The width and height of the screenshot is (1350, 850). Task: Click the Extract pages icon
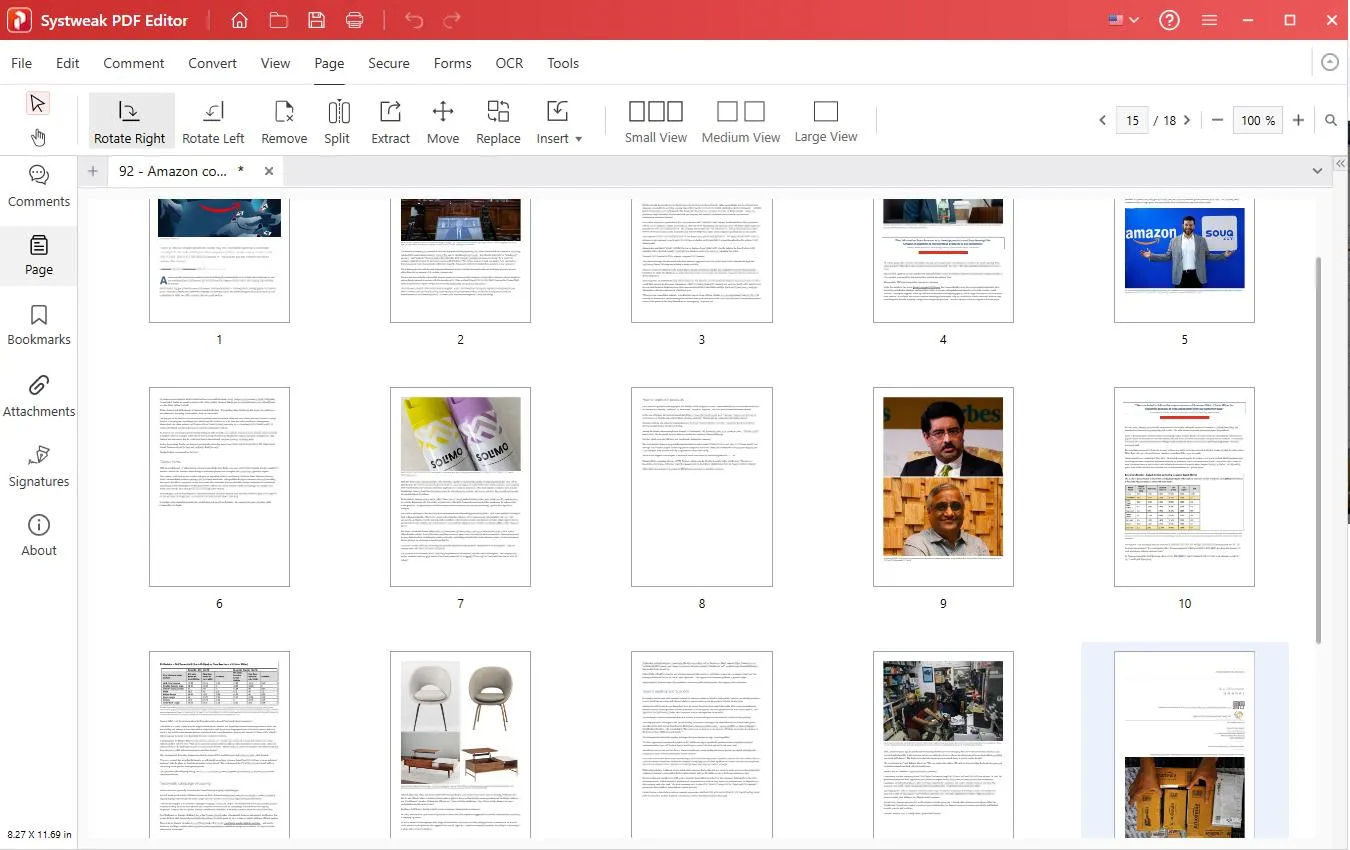point(390,122)
